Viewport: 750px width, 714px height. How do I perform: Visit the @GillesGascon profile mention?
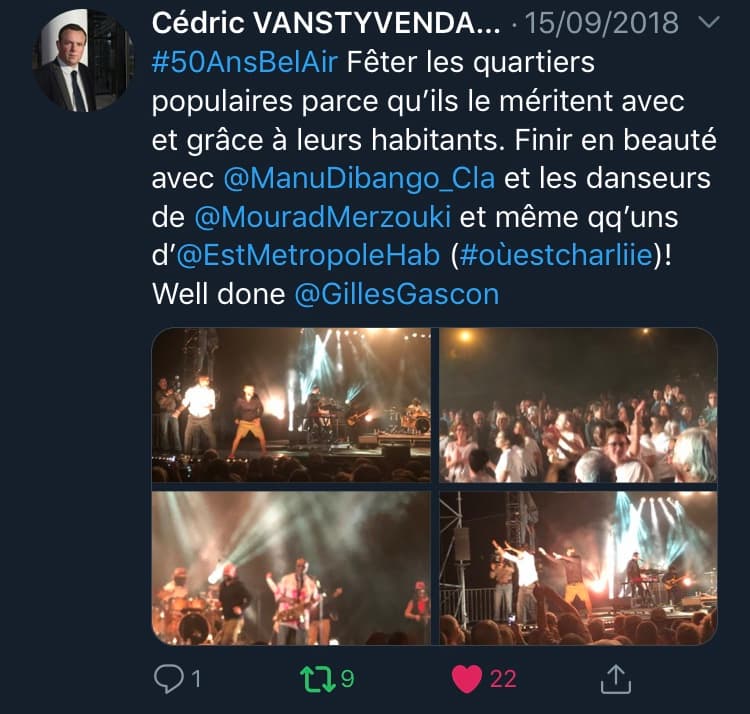(x=397, y=294)
